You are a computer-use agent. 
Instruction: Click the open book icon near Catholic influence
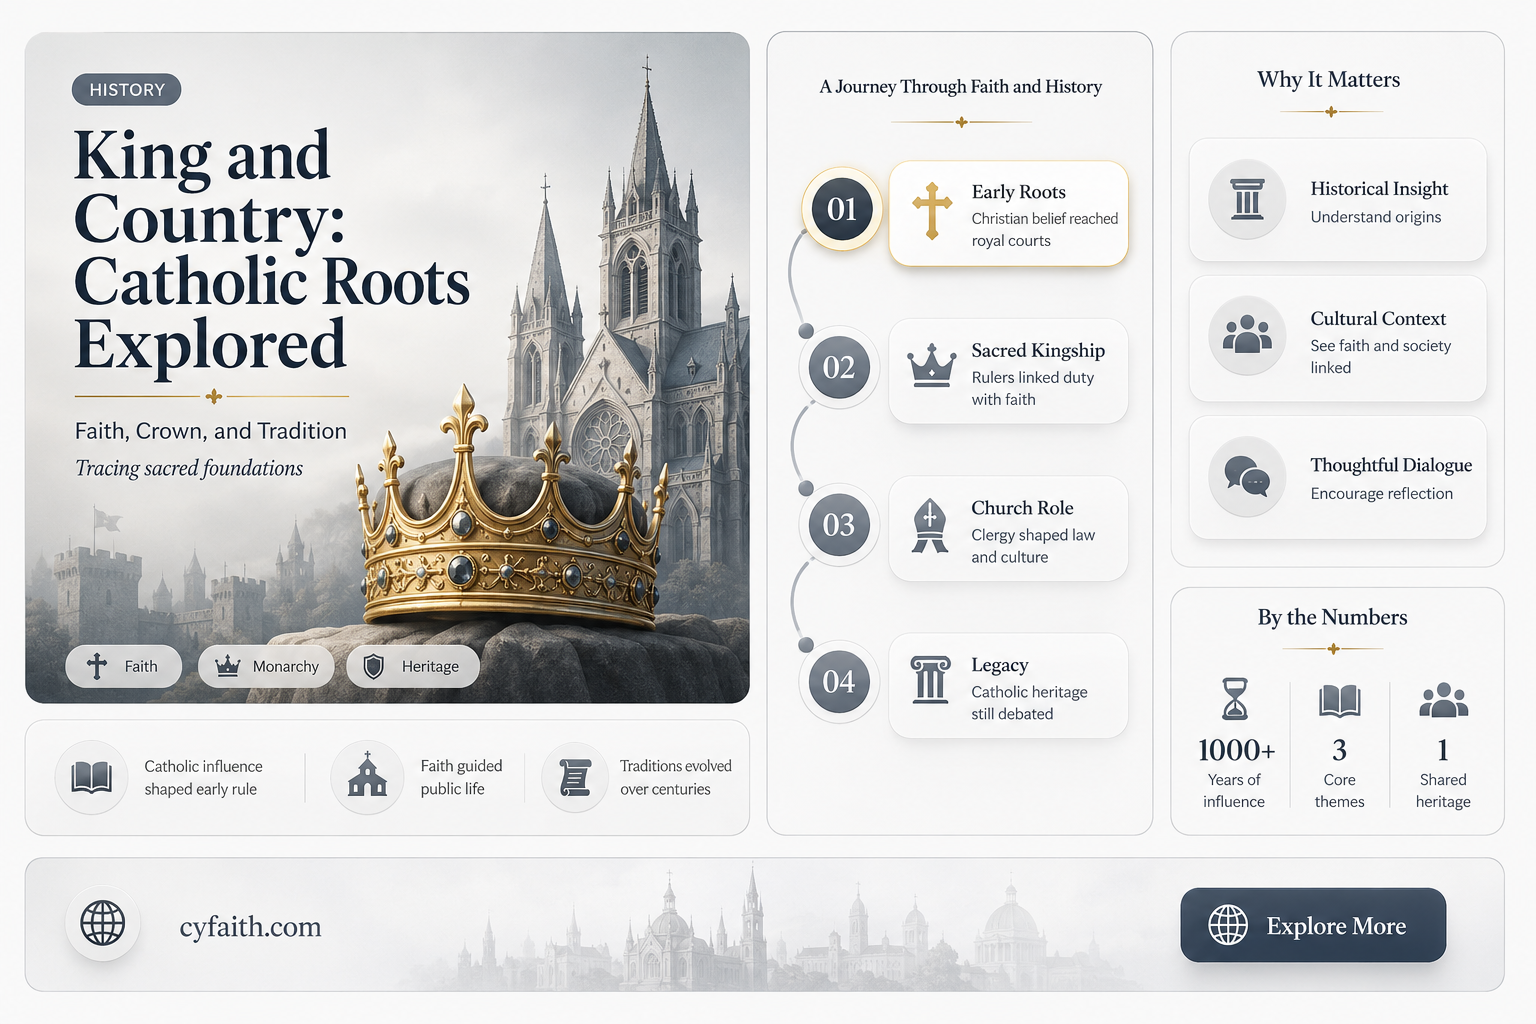[92, 777]
